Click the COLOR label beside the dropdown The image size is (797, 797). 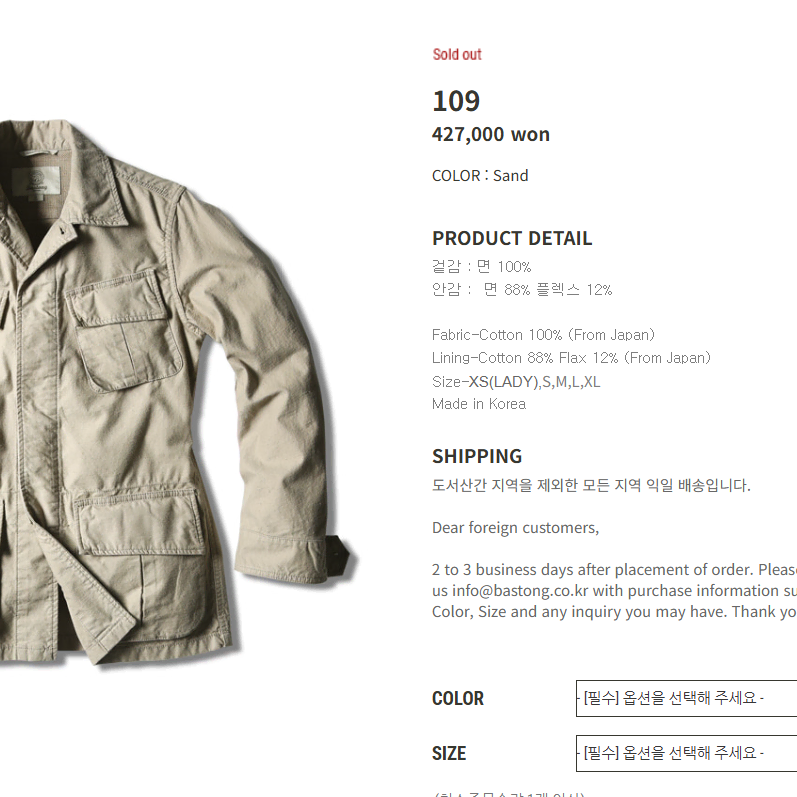pyautogui.click(x=458, y=699)
